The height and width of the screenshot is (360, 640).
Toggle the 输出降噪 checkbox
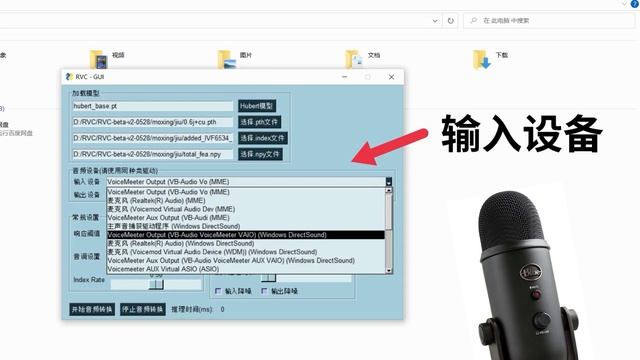tap(264, 291)
